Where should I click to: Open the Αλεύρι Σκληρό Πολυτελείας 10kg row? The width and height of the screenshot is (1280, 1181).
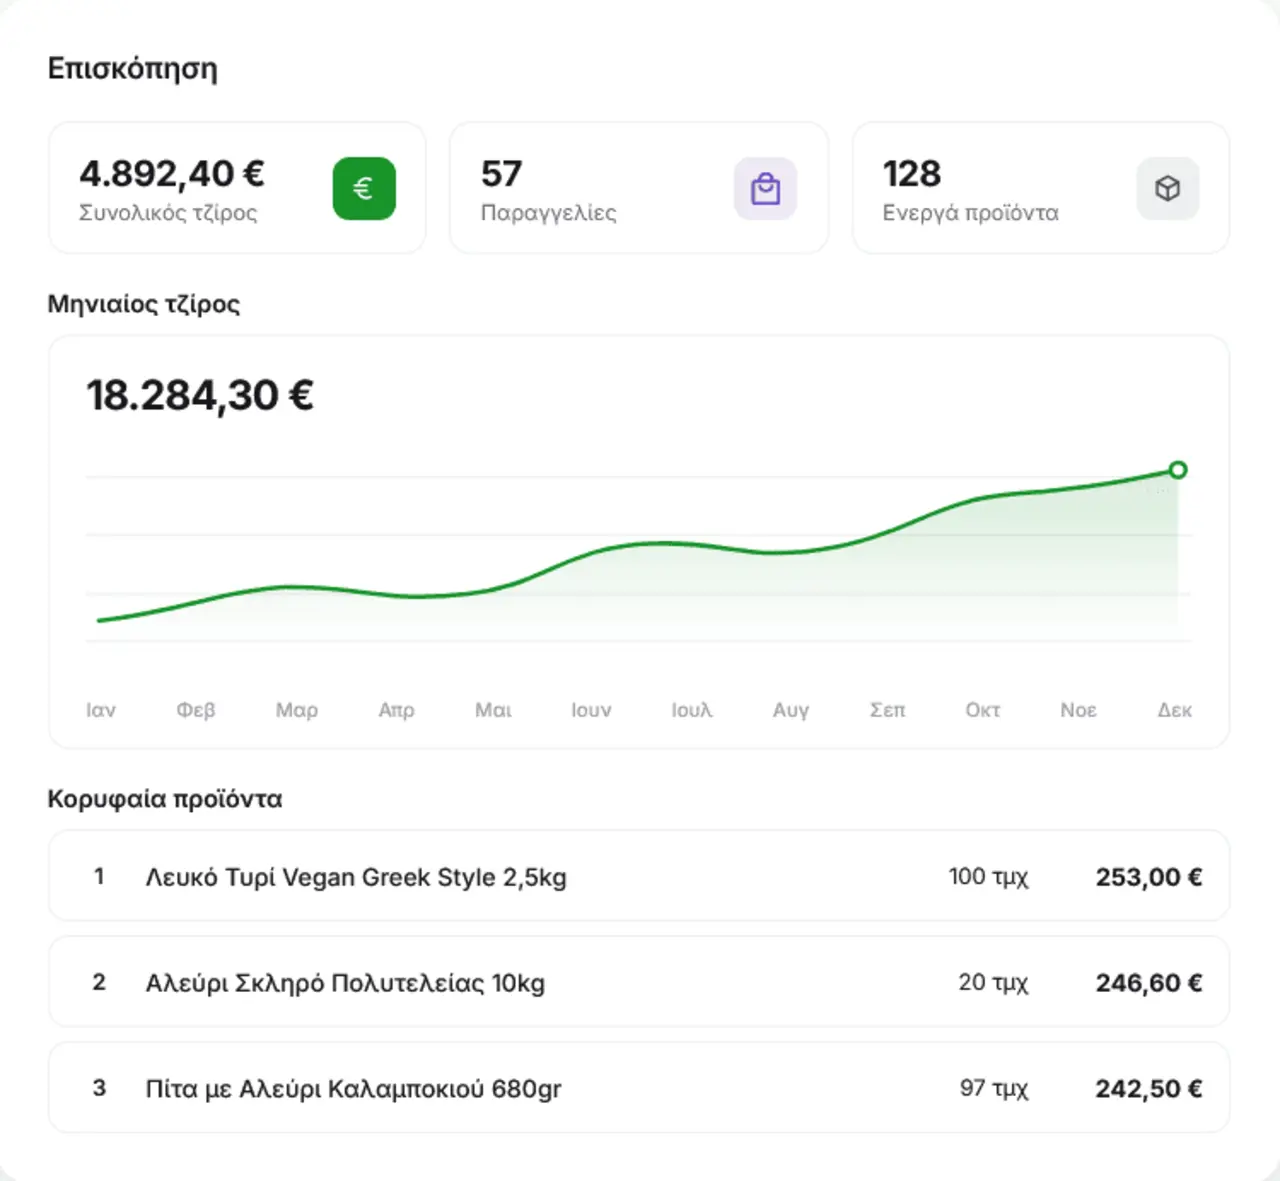(639, 982)
